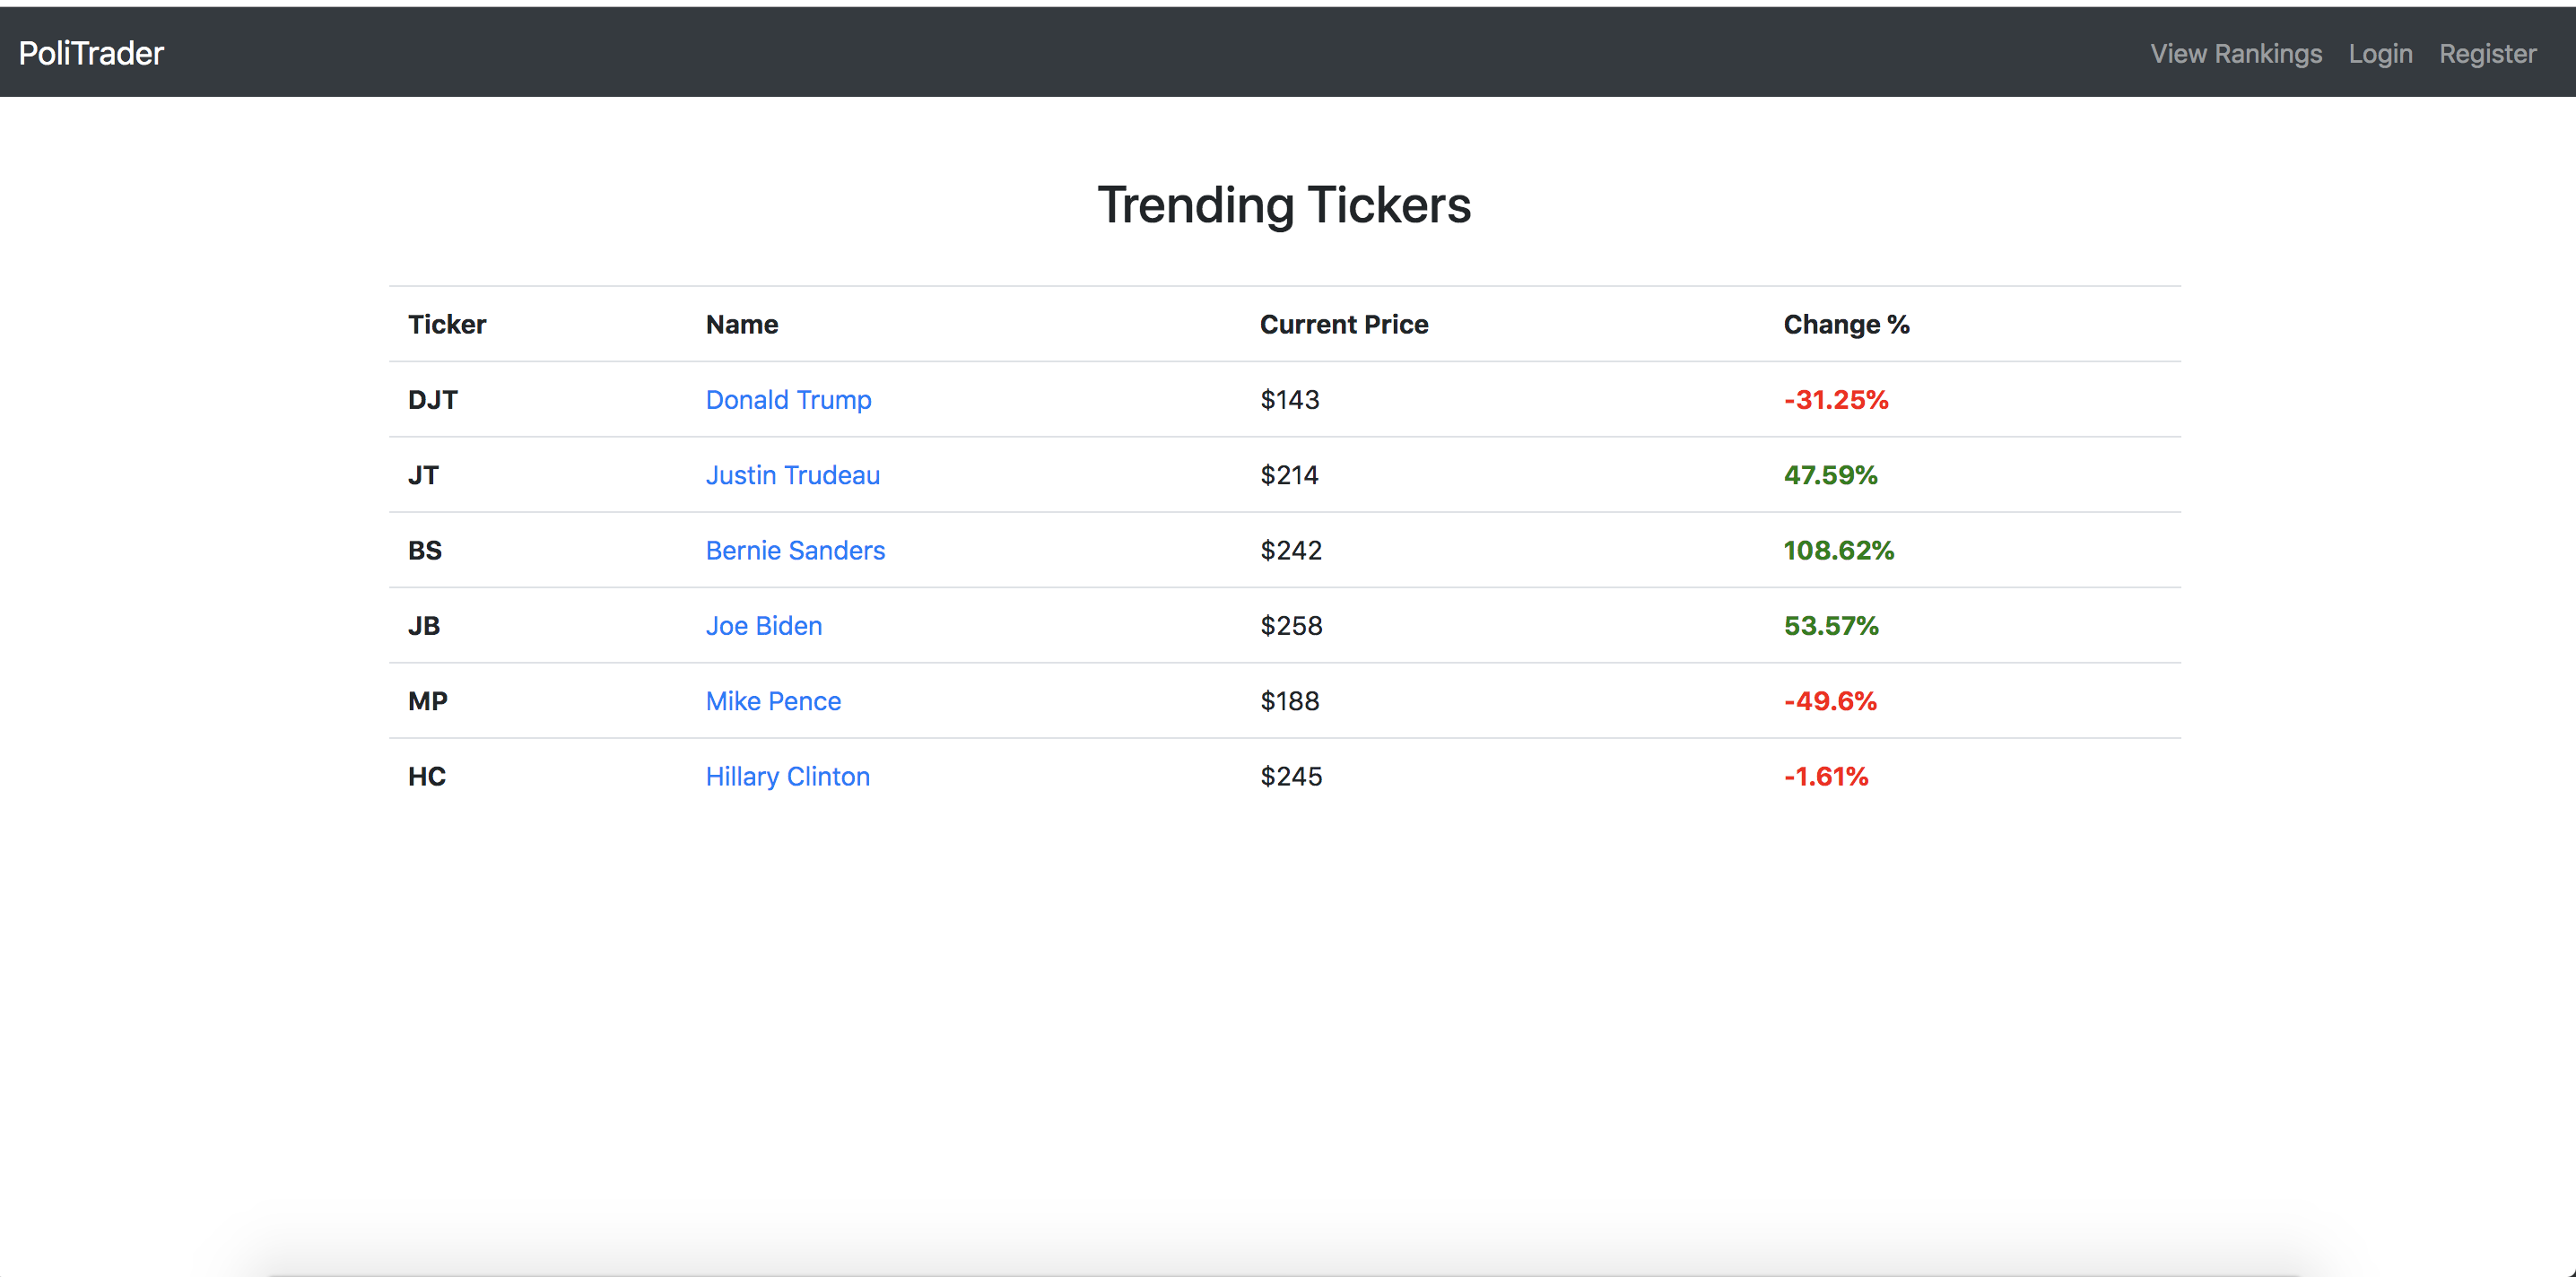Image resolution: width=2576 pixels, height=1277 pixels.
Task: Click the Register nav item
Action: (x=2487, y=53)
